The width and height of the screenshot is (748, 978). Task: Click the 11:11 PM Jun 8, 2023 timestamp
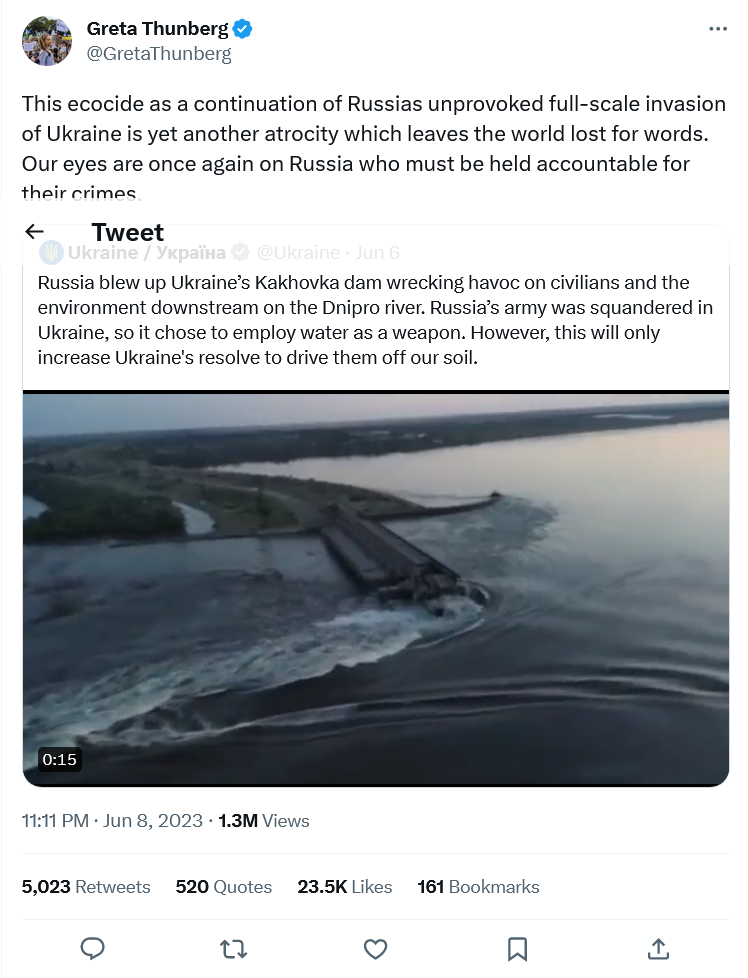click(x=113, y=821)
